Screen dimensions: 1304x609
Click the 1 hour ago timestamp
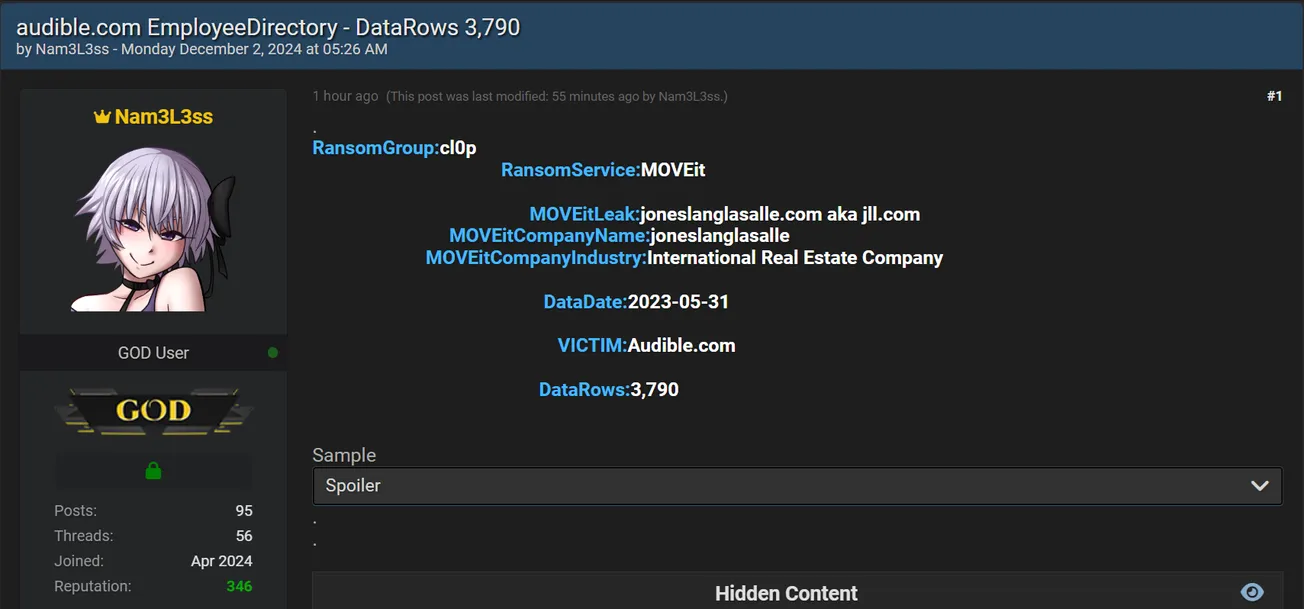tap(345, 95)
